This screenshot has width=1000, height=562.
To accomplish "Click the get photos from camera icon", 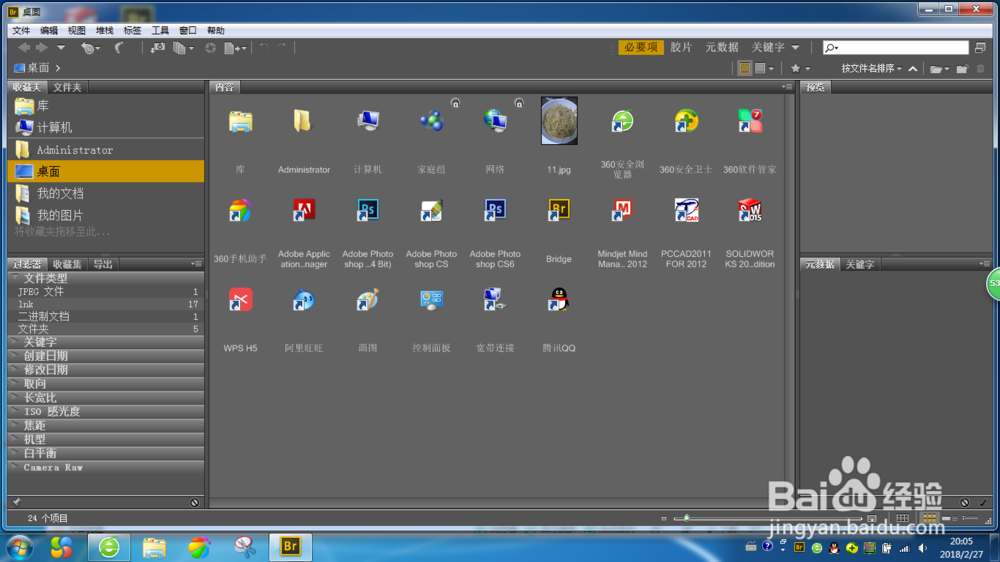I will click(158, 48).
